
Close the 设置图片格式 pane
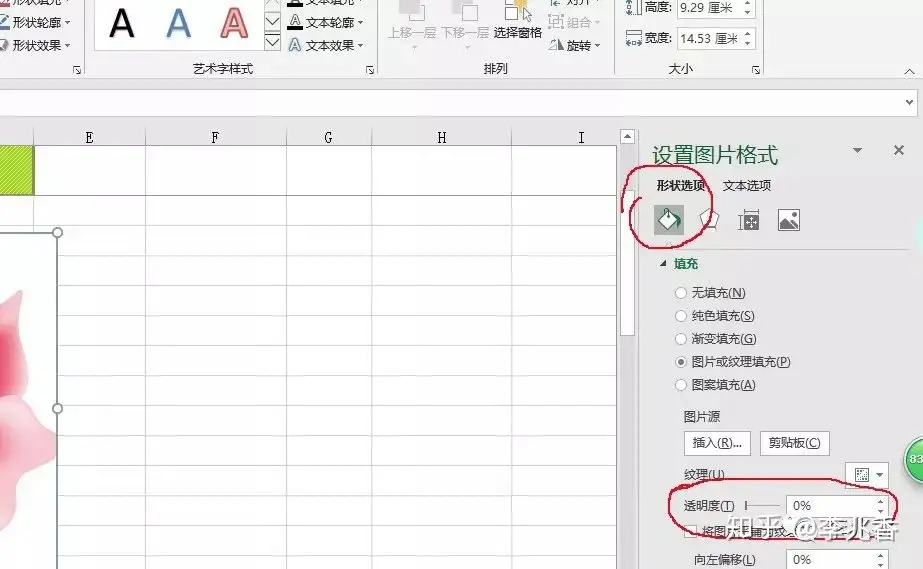click(x=899, y=150)
